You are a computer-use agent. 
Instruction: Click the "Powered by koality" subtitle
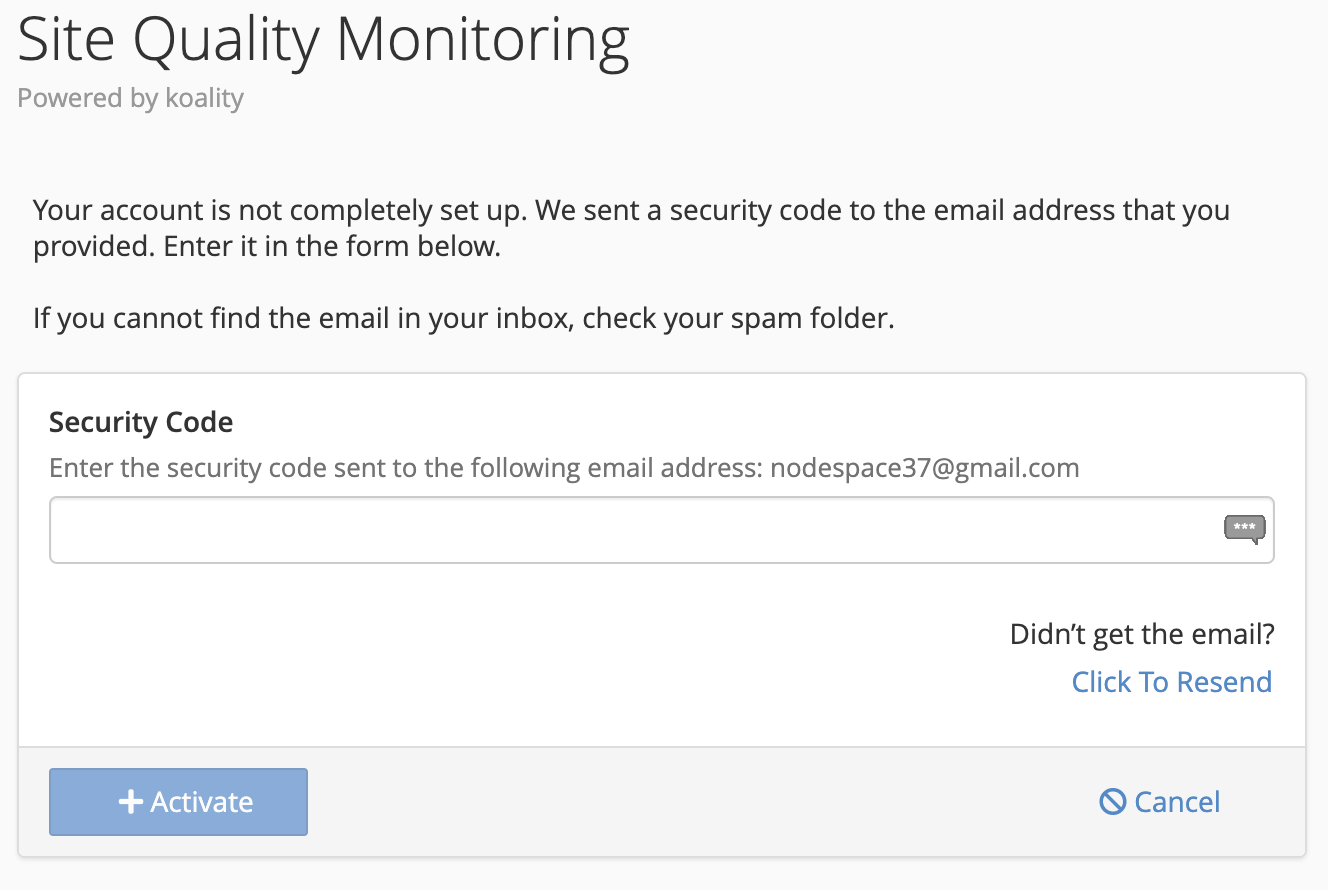(131, 98)
